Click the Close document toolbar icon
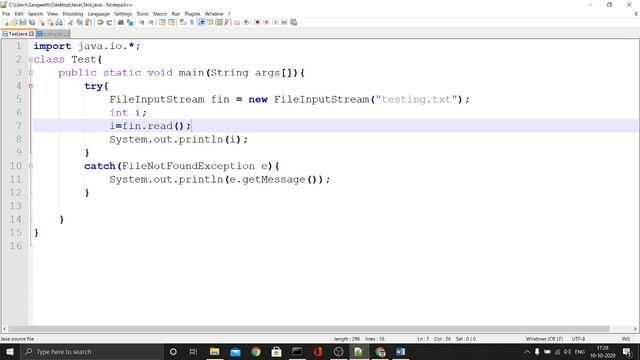640x360 pixels. (x=42, y=22)
